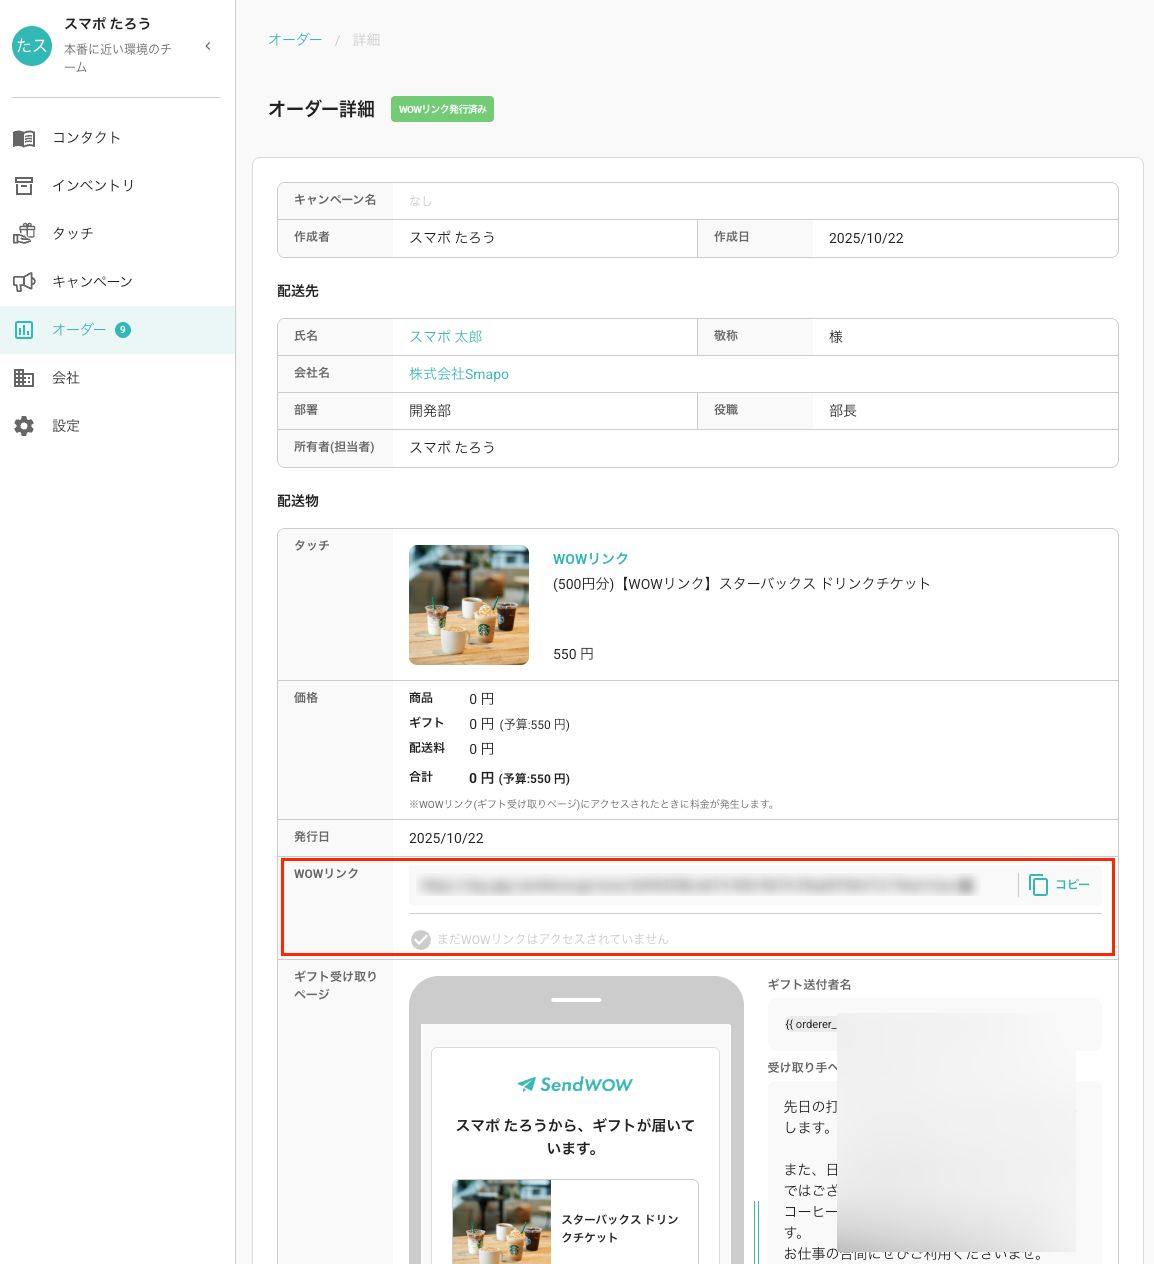The image size is (1154, 1264).
Task: Click the SendWOW logo in preview
Action: tap(575, 1085)
